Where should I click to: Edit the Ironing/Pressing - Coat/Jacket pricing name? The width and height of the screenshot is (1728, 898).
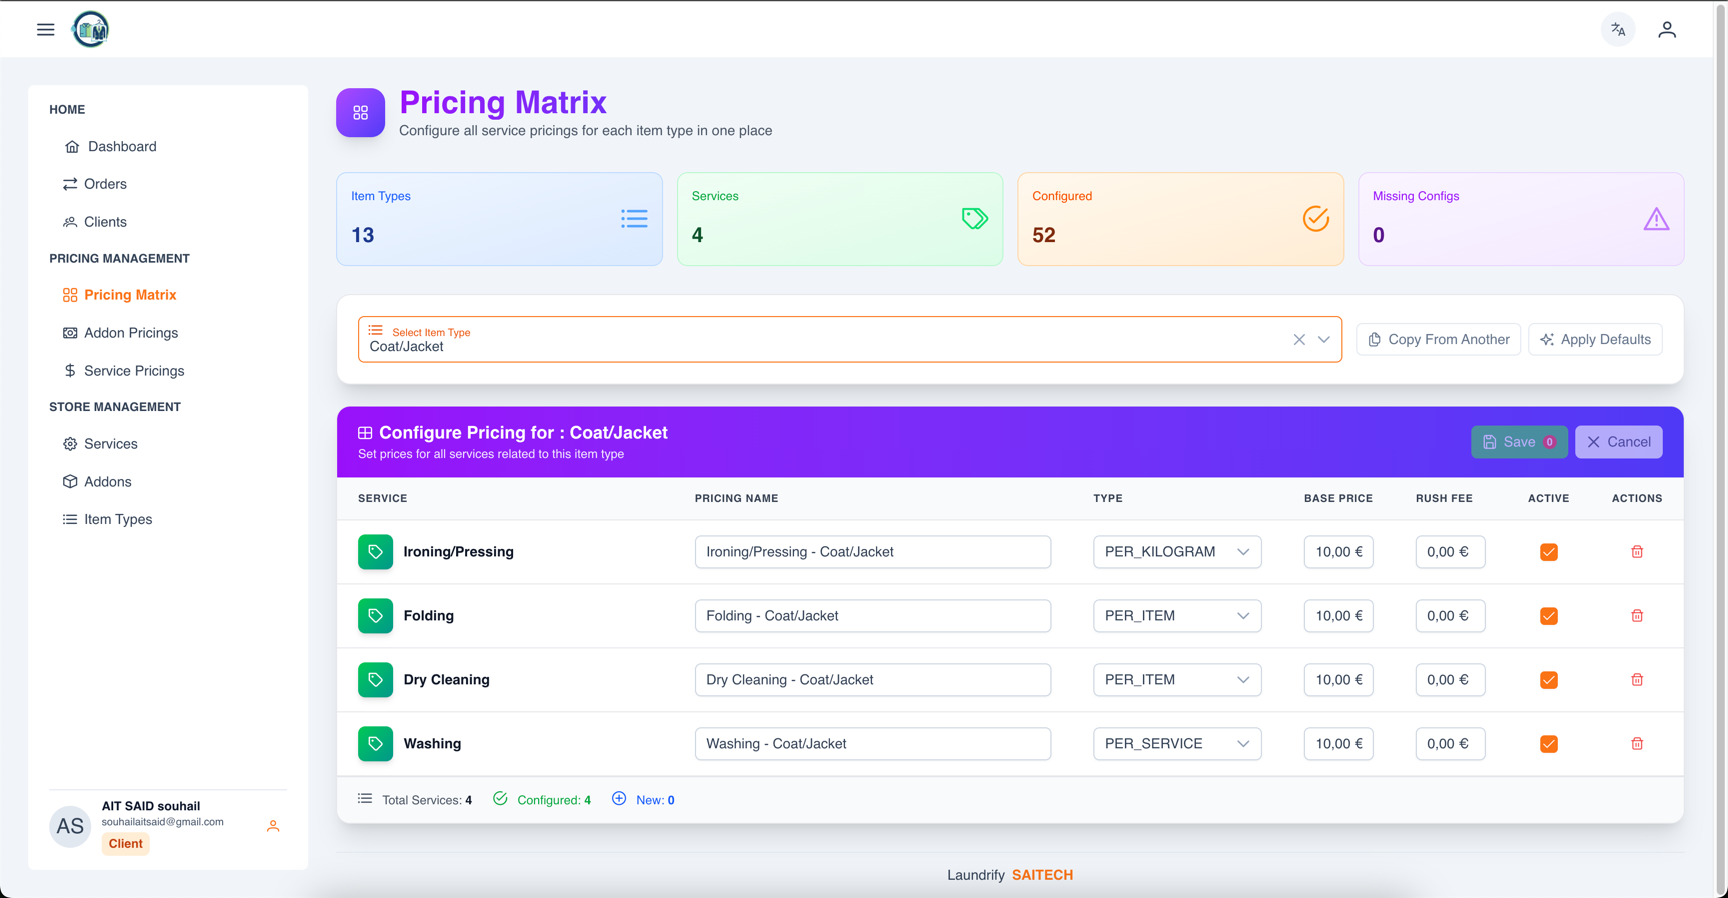873,552
